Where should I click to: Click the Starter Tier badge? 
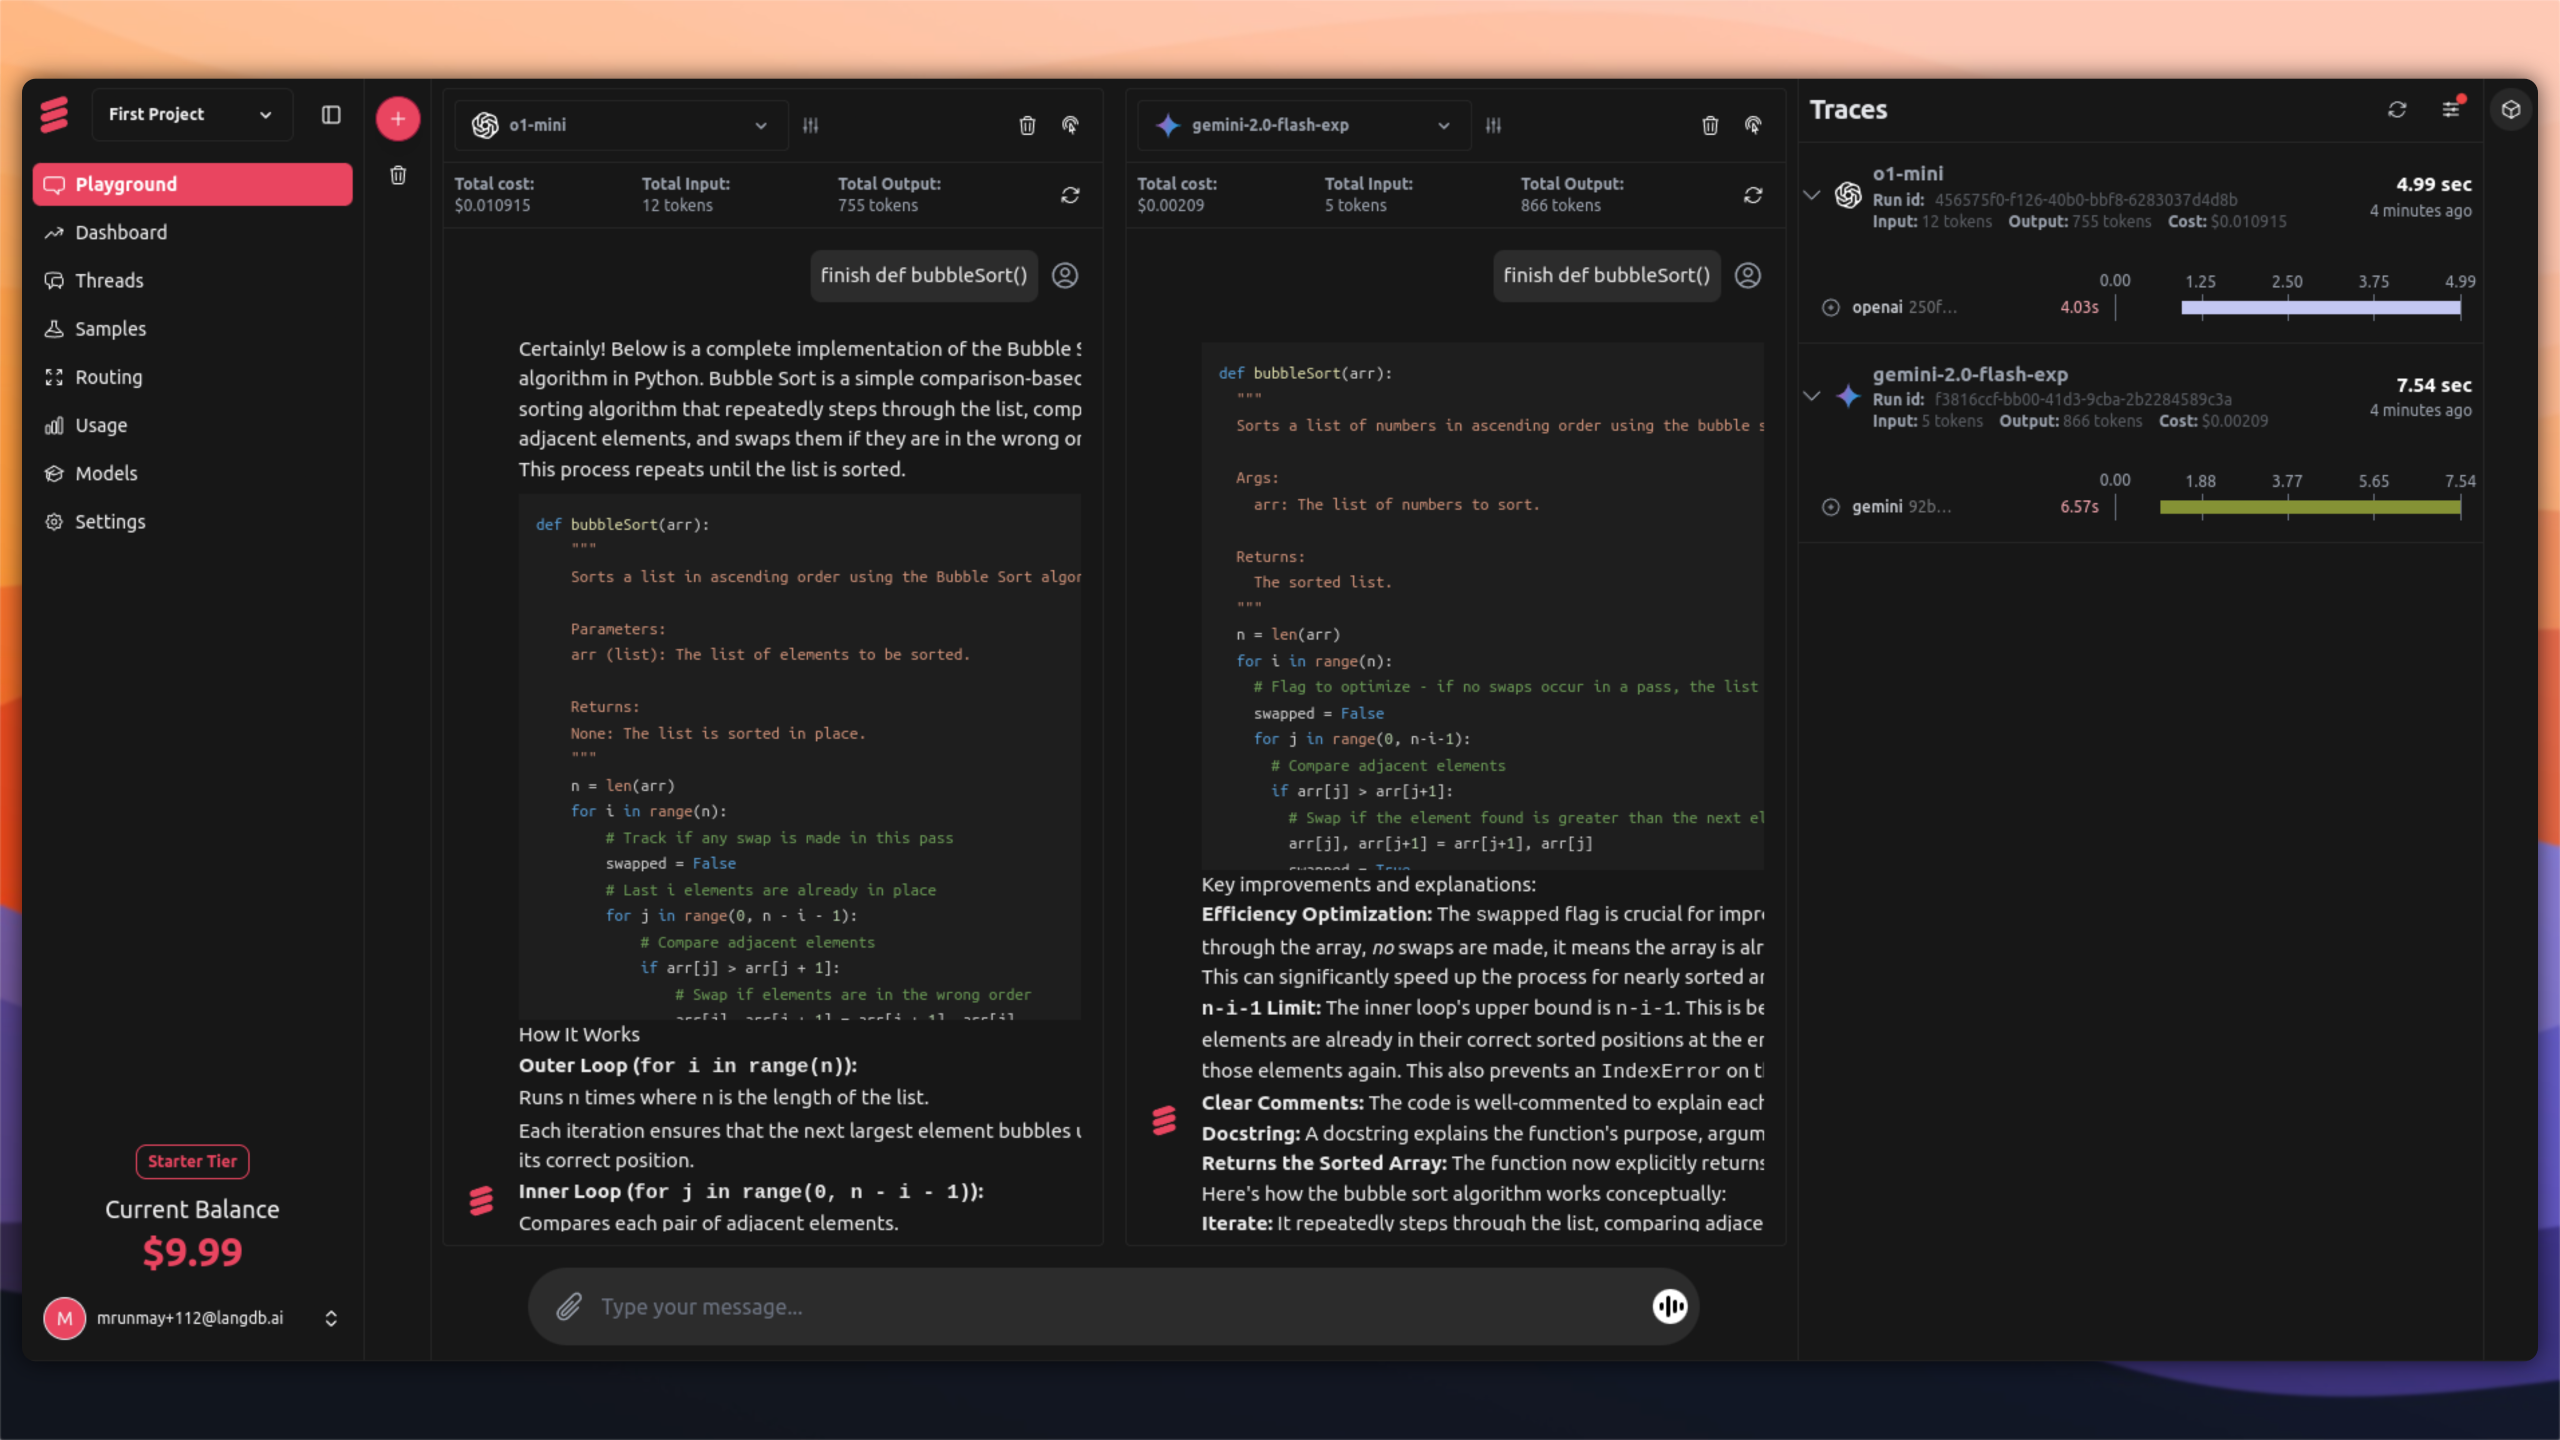(192, 1161)
